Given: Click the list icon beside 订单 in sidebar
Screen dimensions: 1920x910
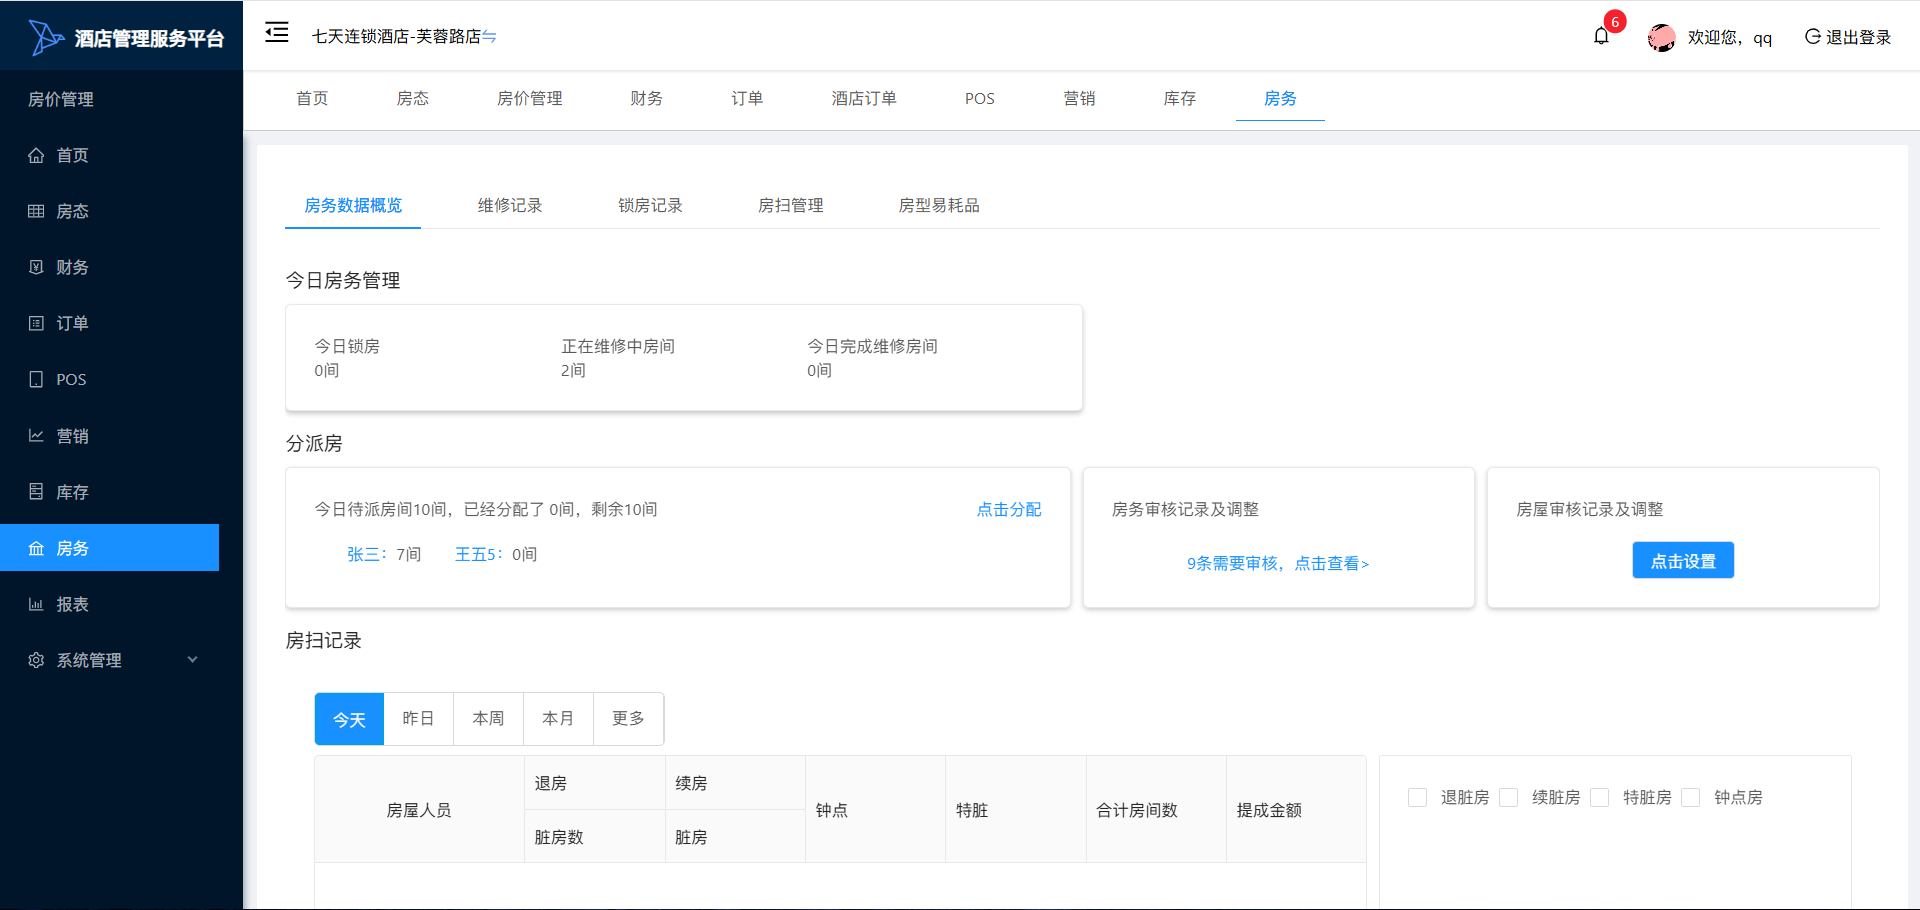Looking at the screenshot, I should pos(36,323).
